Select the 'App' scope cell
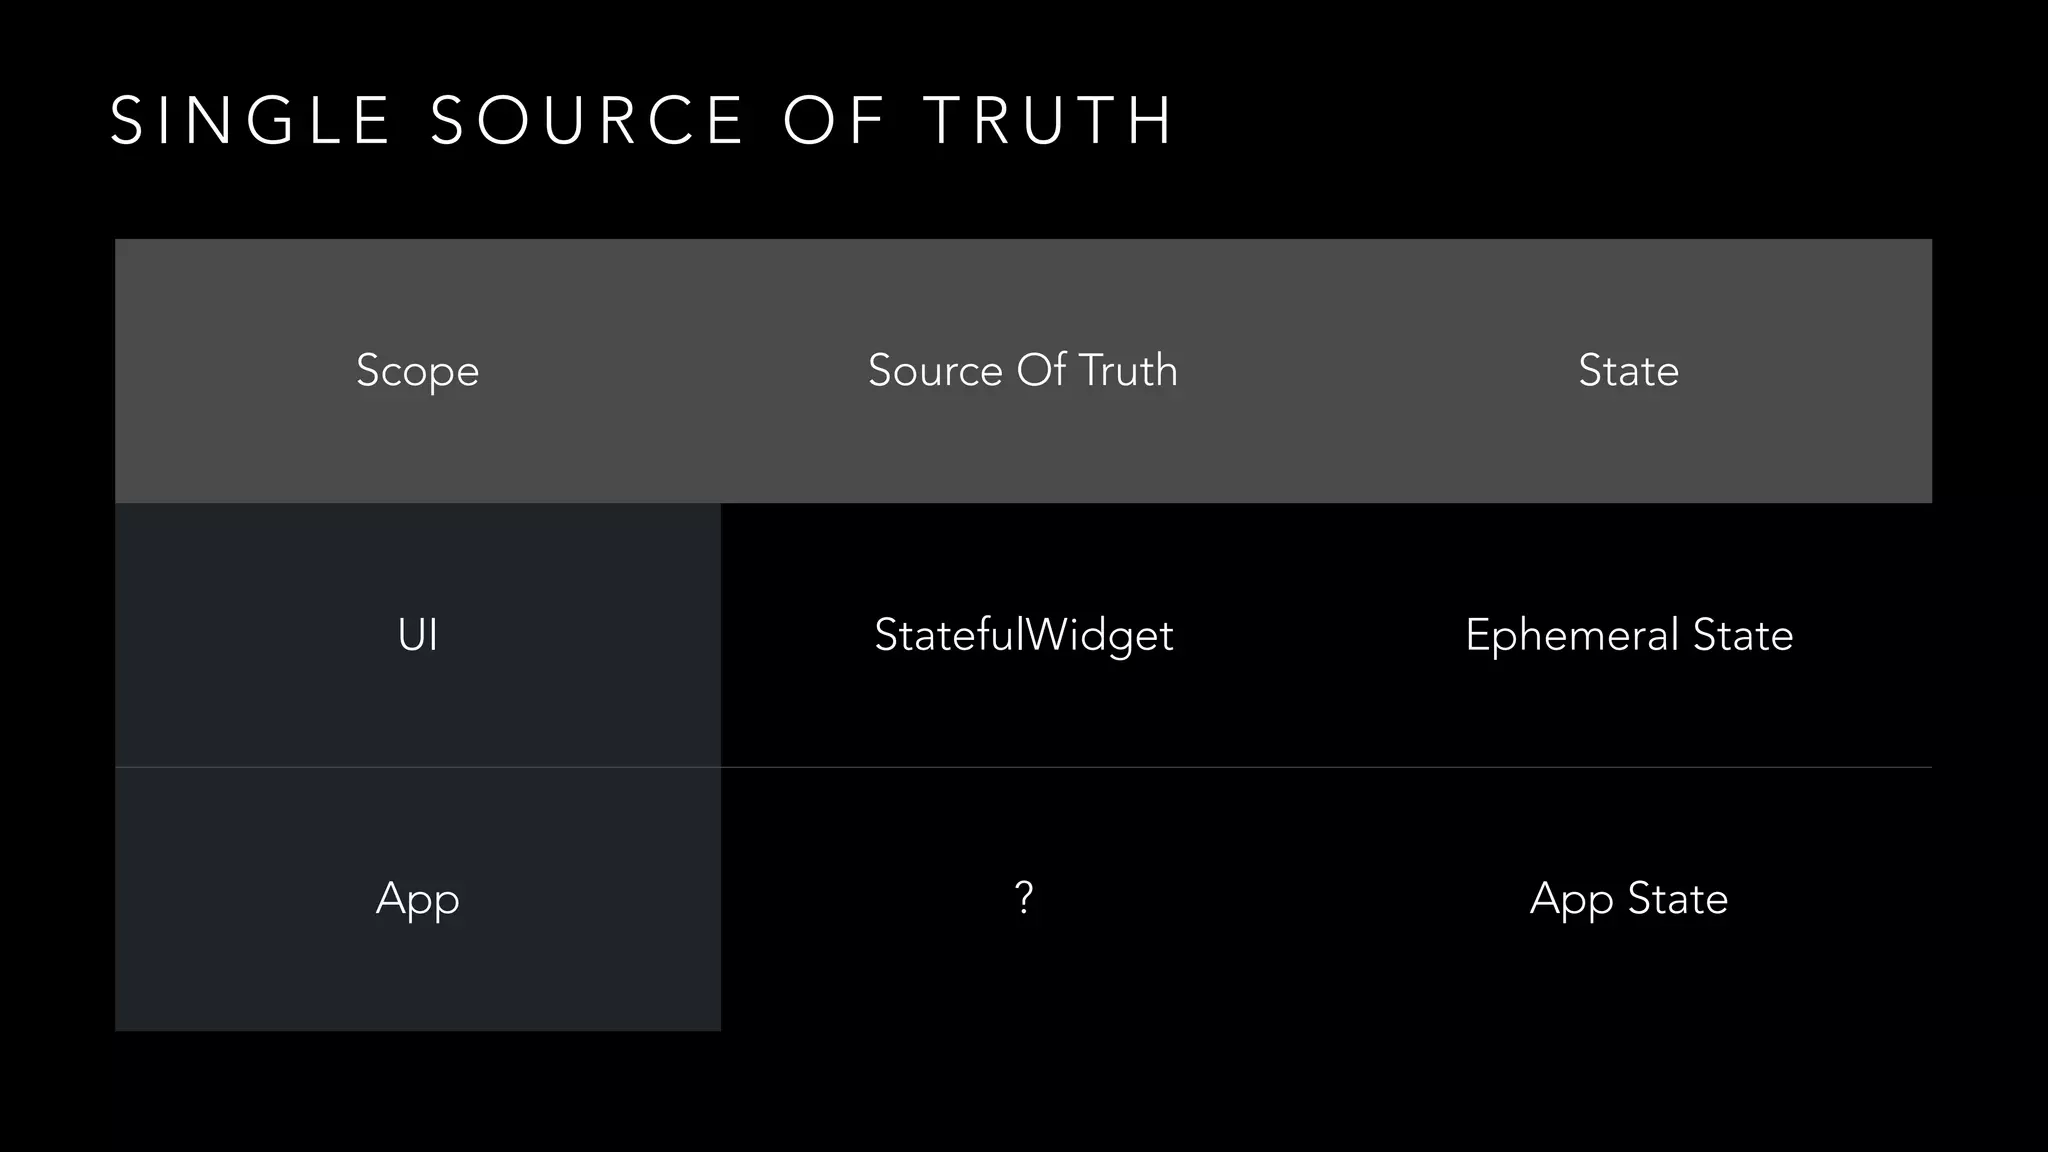 [417, 899]
